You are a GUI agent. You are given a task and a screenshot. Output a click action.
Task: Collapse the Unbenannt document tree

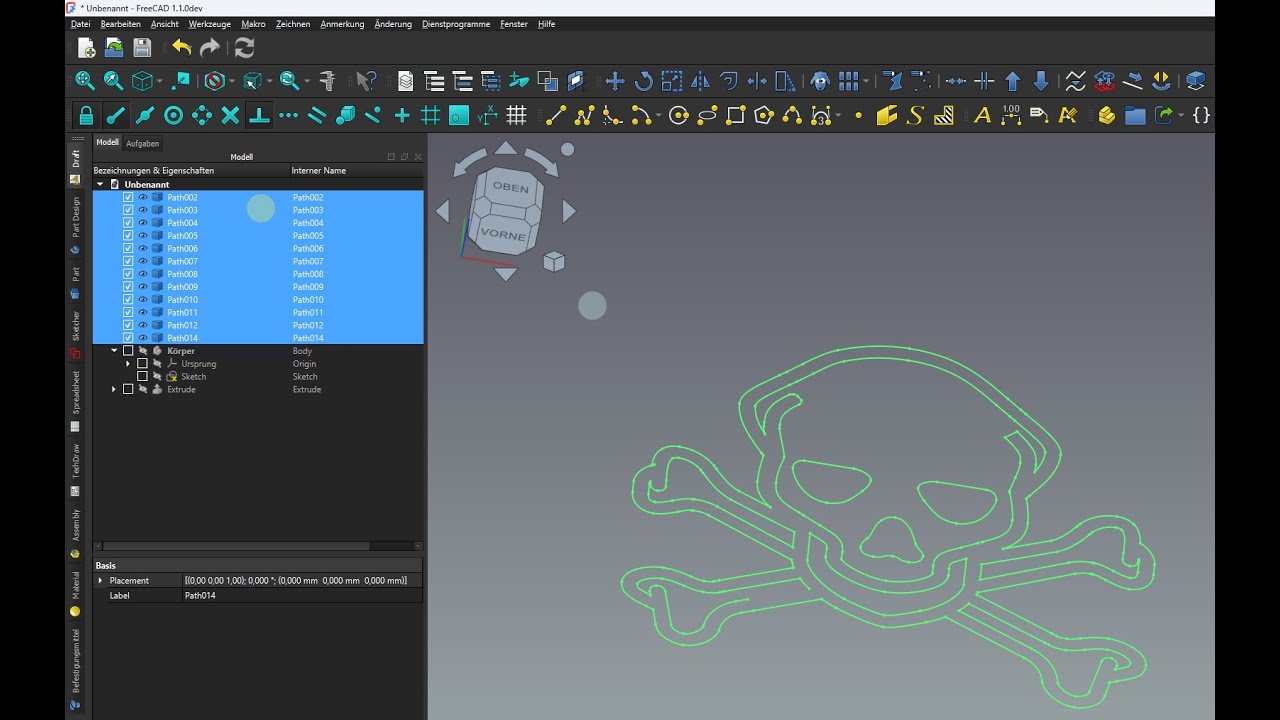[x=100, y=184]
